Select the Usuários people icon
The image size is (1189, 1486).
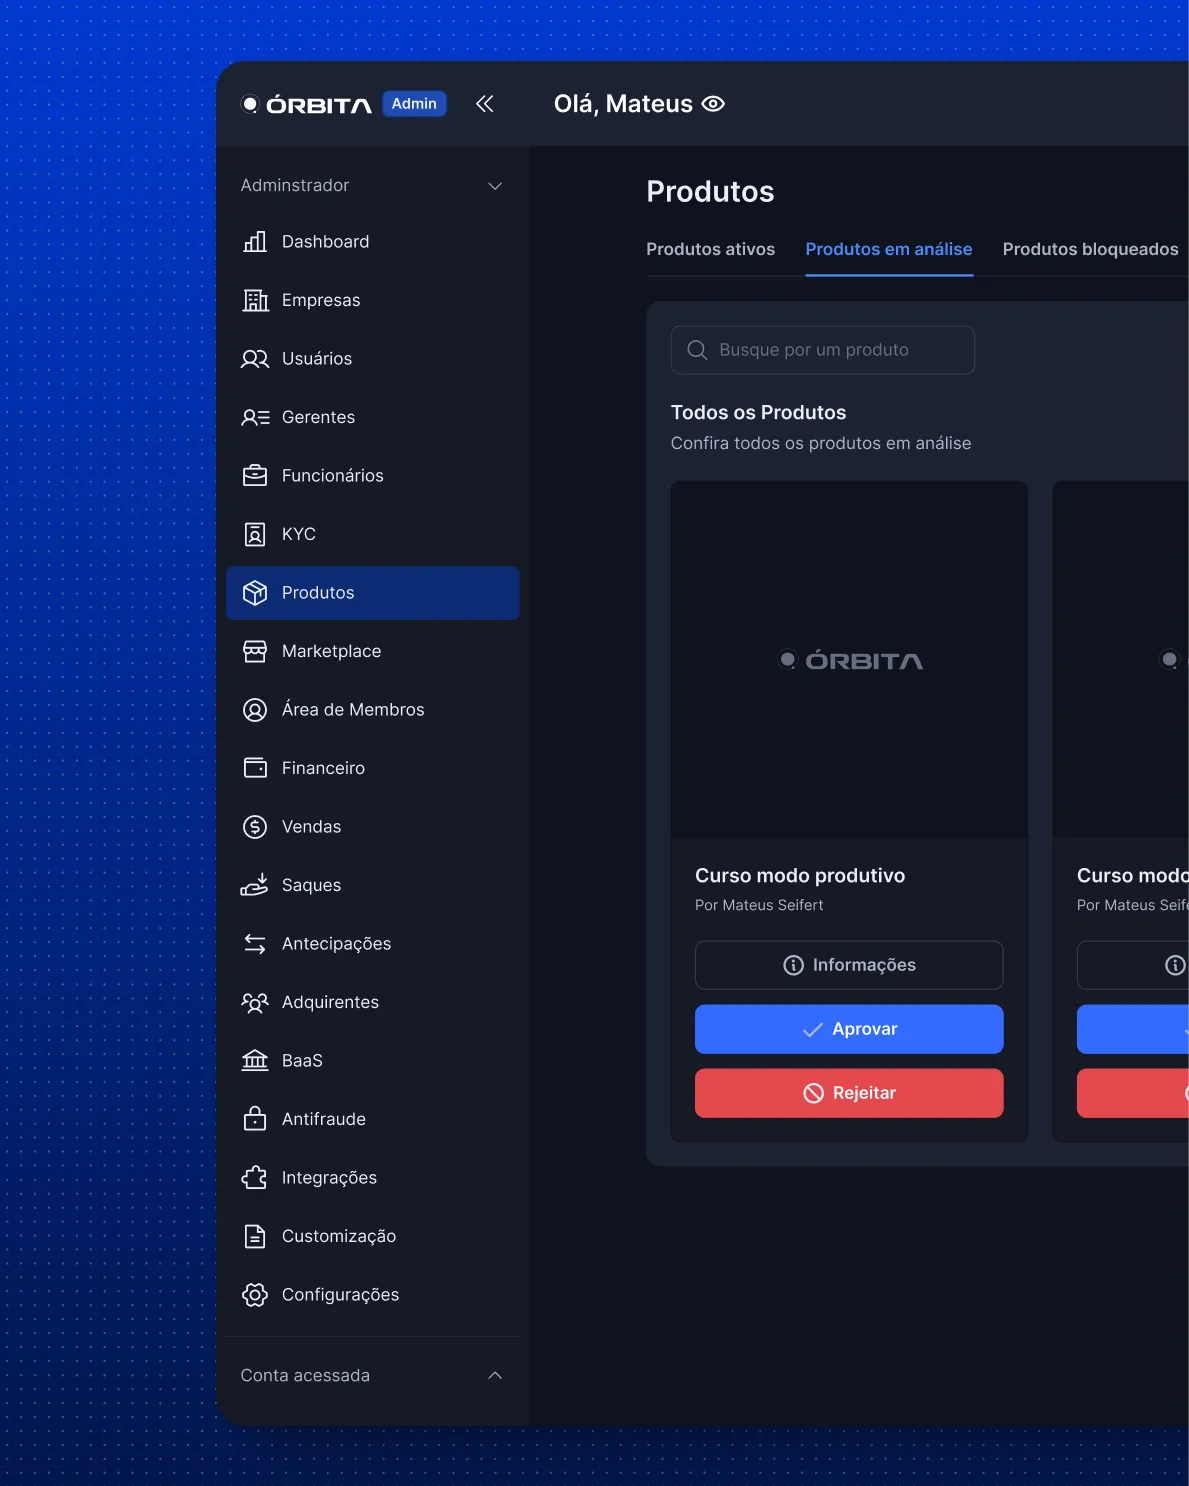(255, 359)
